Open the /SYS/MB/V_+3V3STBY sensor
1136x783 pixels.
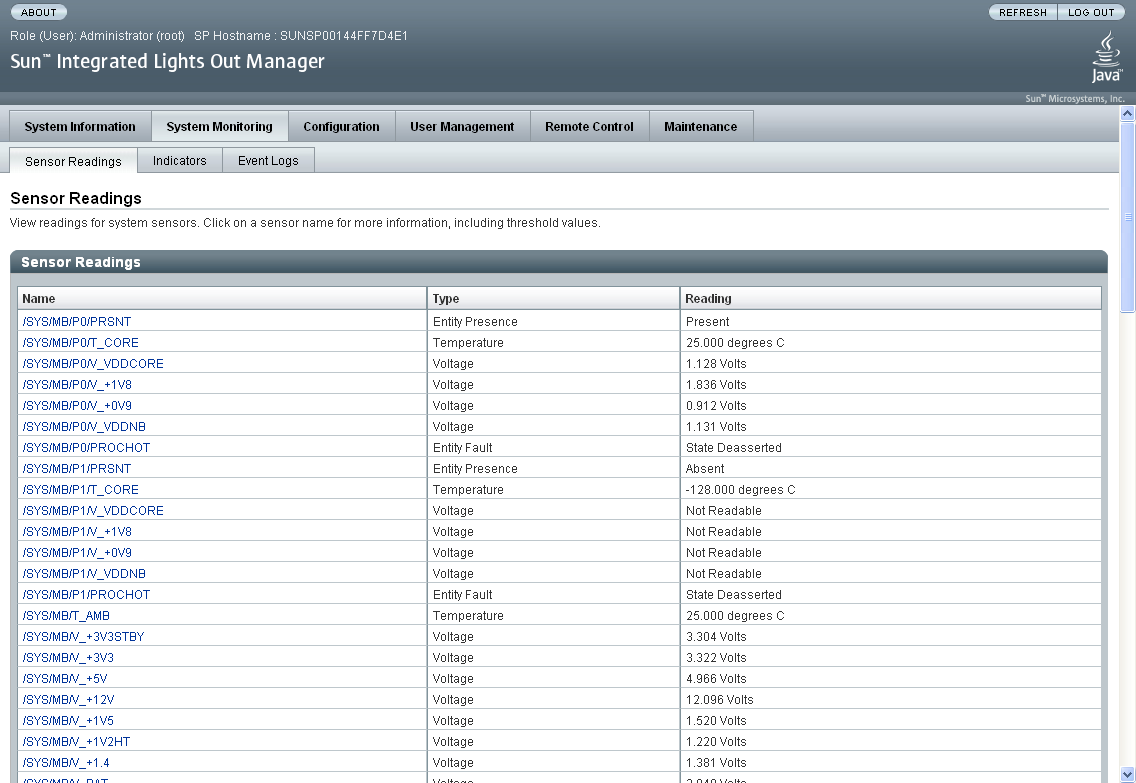[x=83, y=637]
